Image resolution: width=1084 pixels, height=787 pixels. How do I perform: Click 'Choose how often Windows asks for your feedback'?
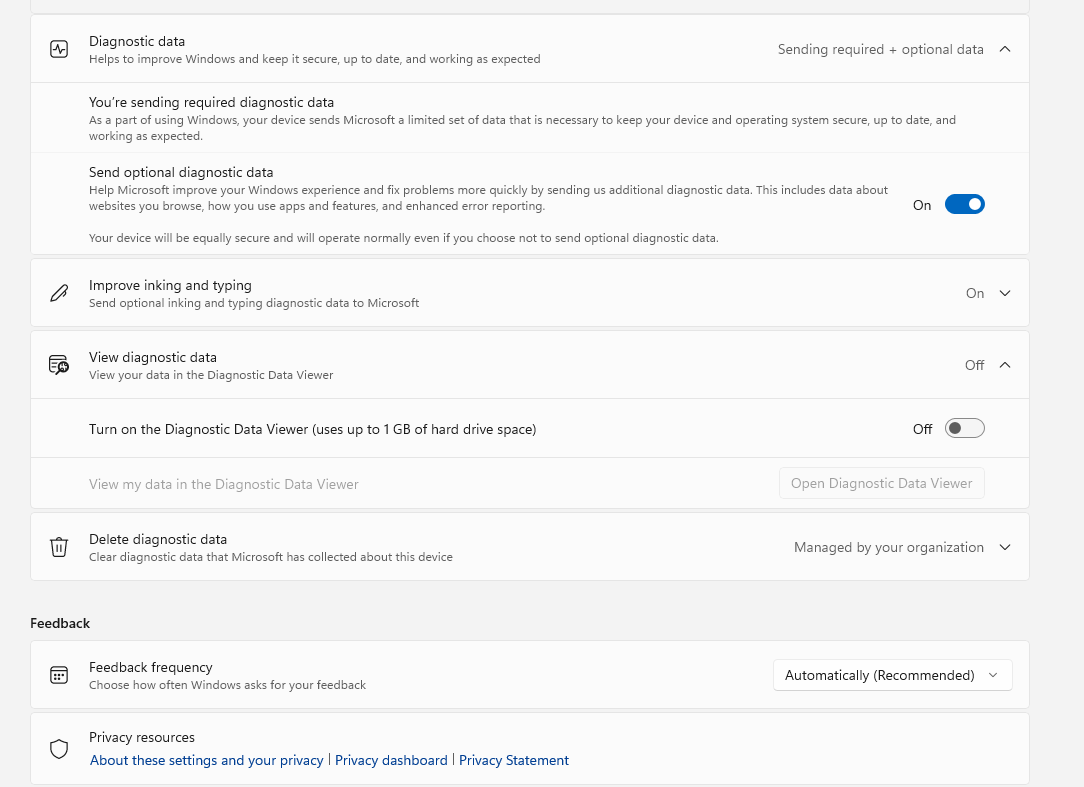[227, 685]
